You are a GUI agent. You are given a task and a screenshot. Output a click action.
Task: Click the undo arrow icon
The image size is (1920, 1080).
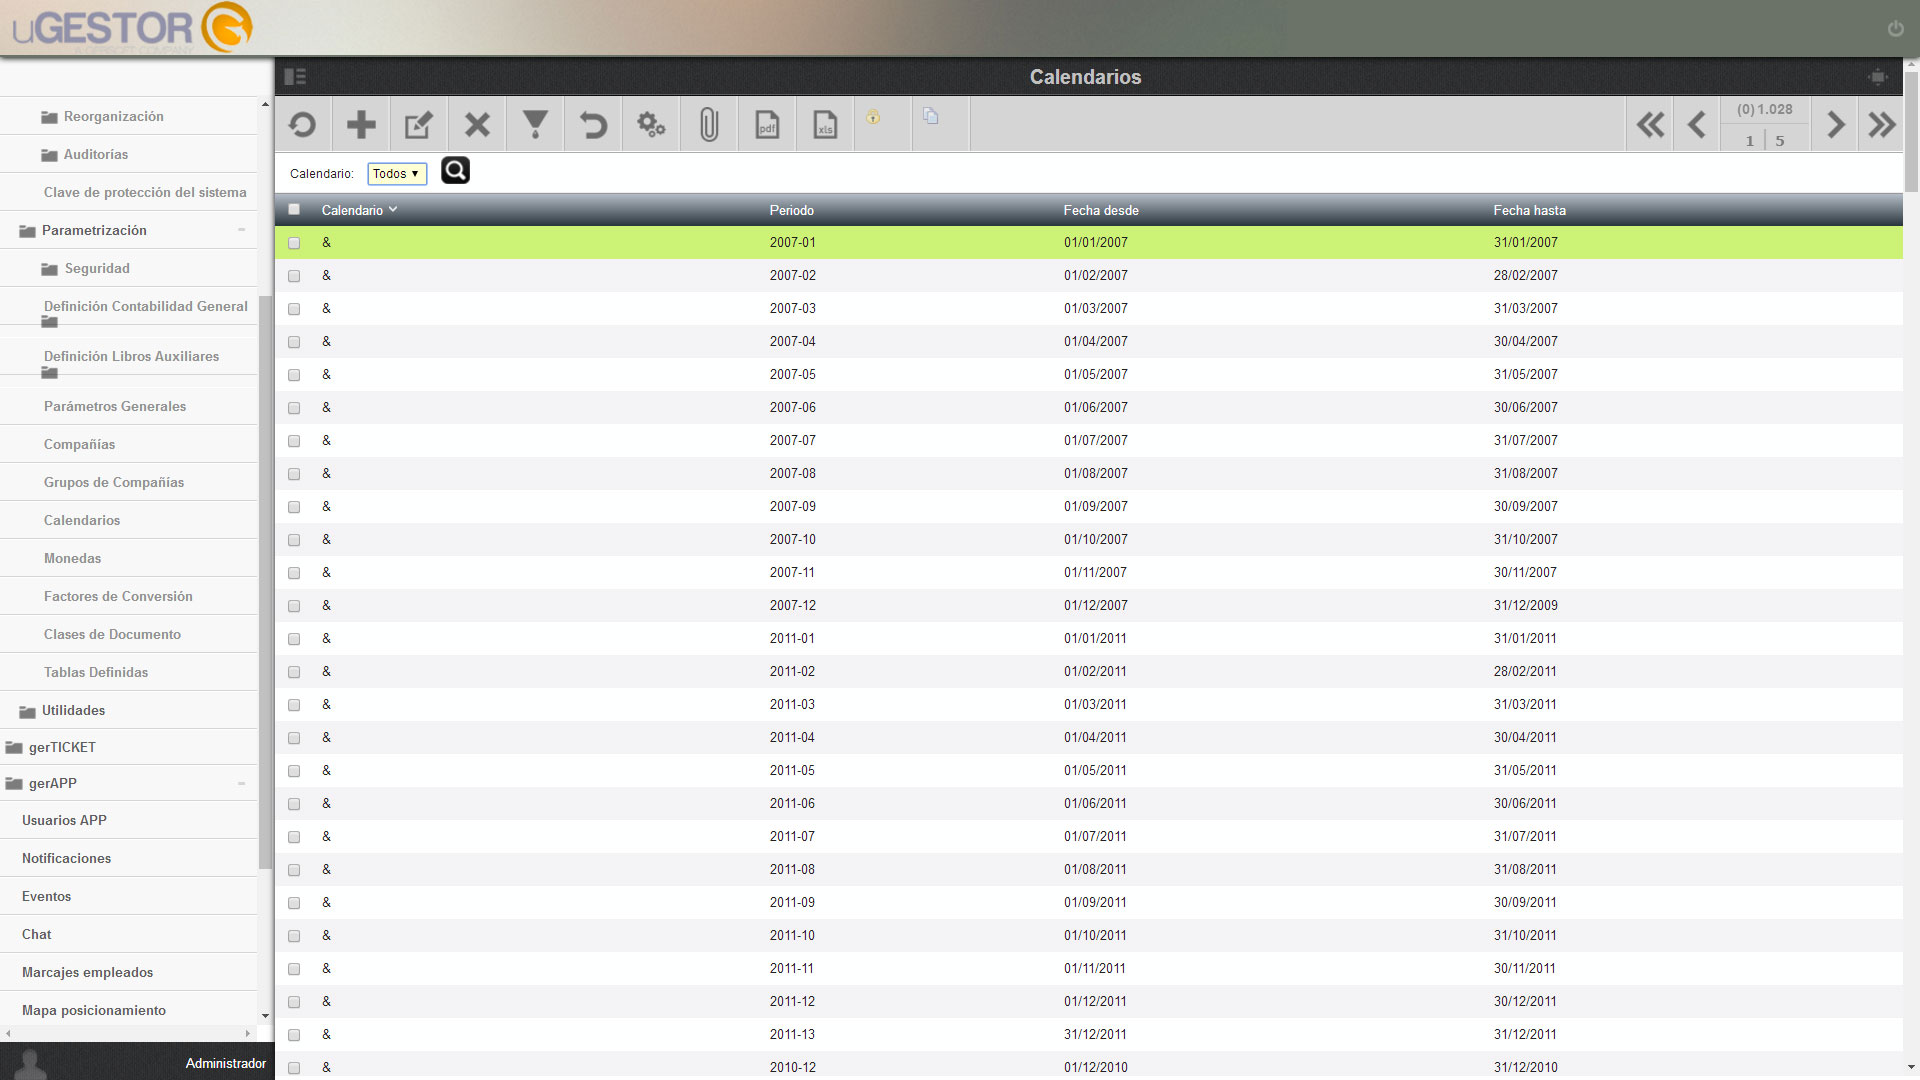(593, 125)
